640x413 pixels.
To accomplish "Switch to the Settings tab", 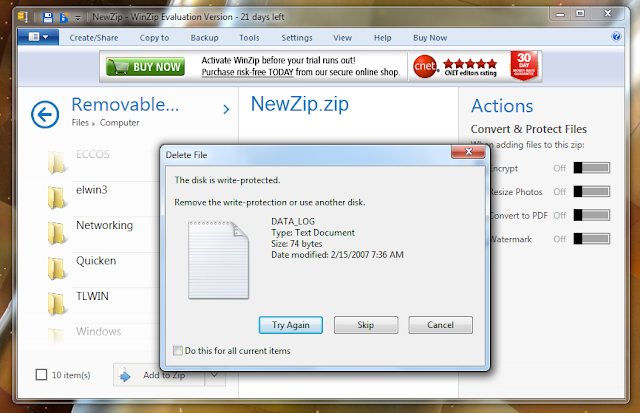I will coord(297,38).
